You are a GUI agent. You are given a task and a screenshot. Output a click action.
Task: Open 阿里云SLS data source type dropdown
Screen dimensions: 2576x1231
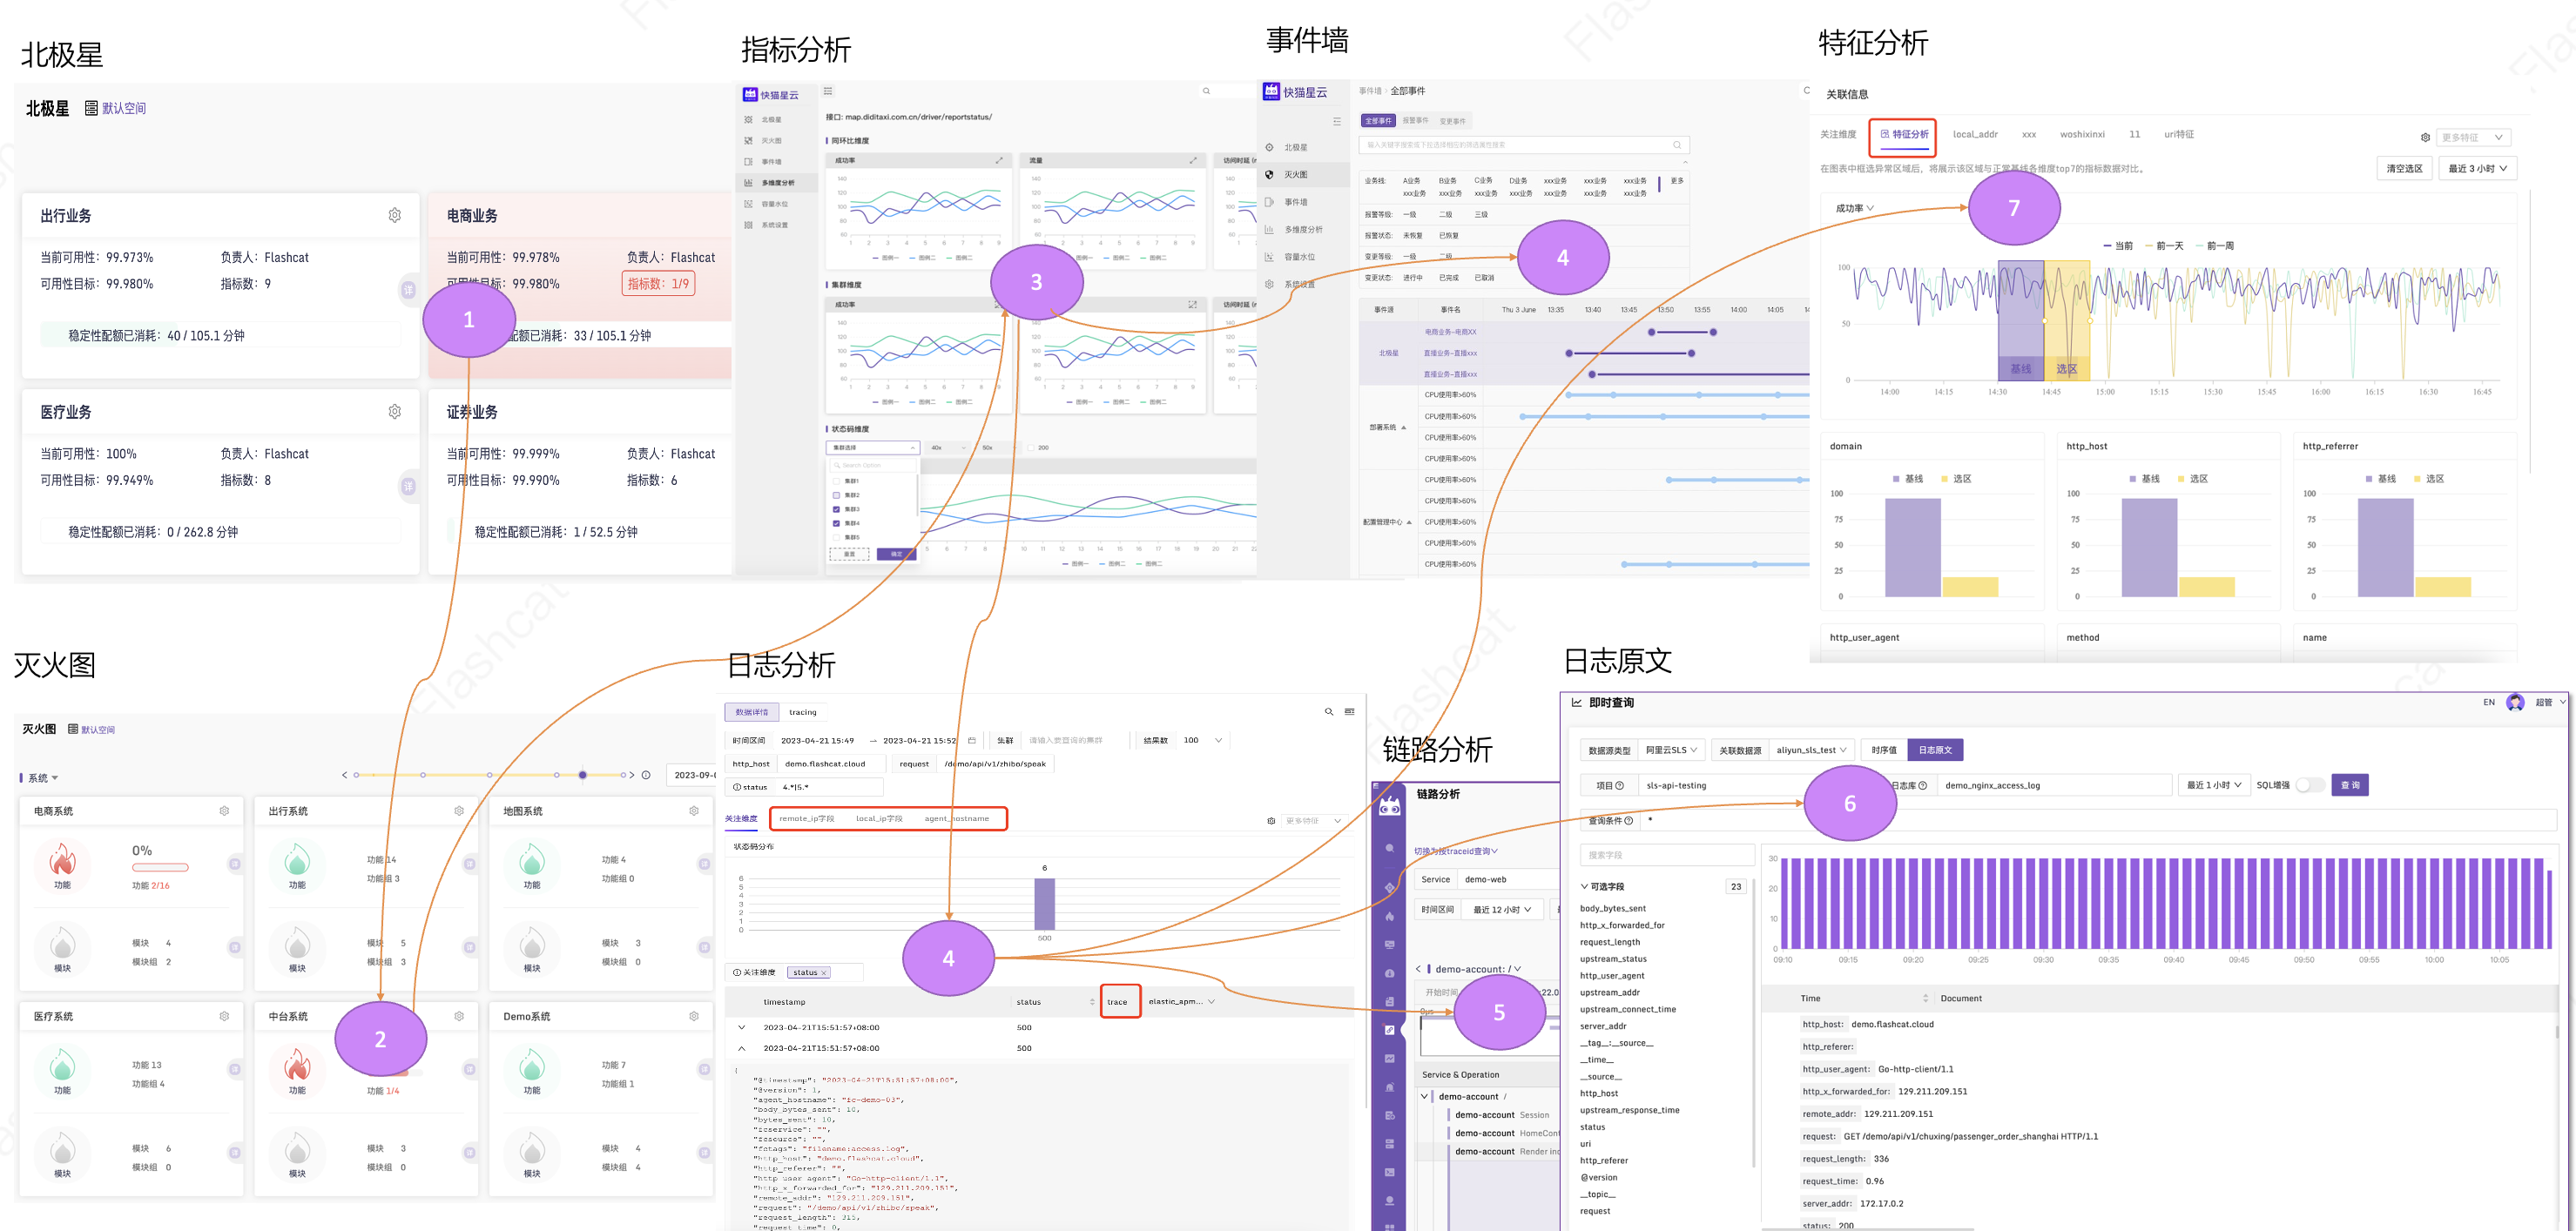coord(1671,750)
